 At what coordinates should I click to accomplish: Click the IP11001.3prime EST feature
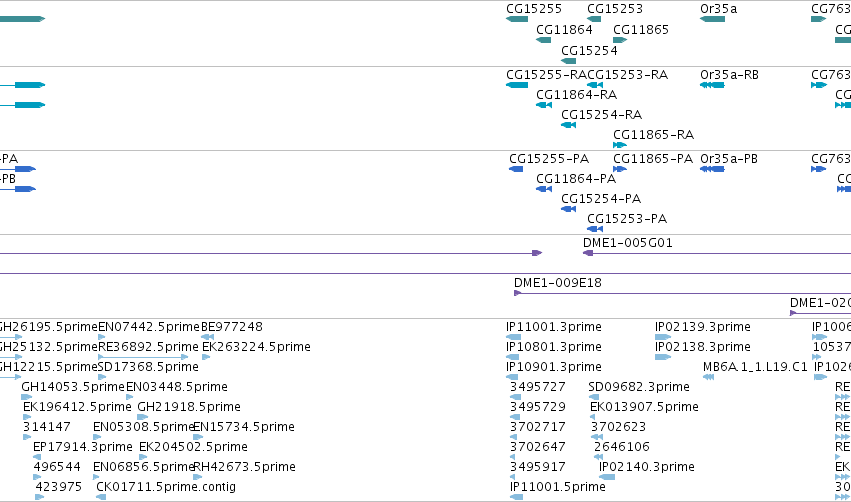click(513, 337)
